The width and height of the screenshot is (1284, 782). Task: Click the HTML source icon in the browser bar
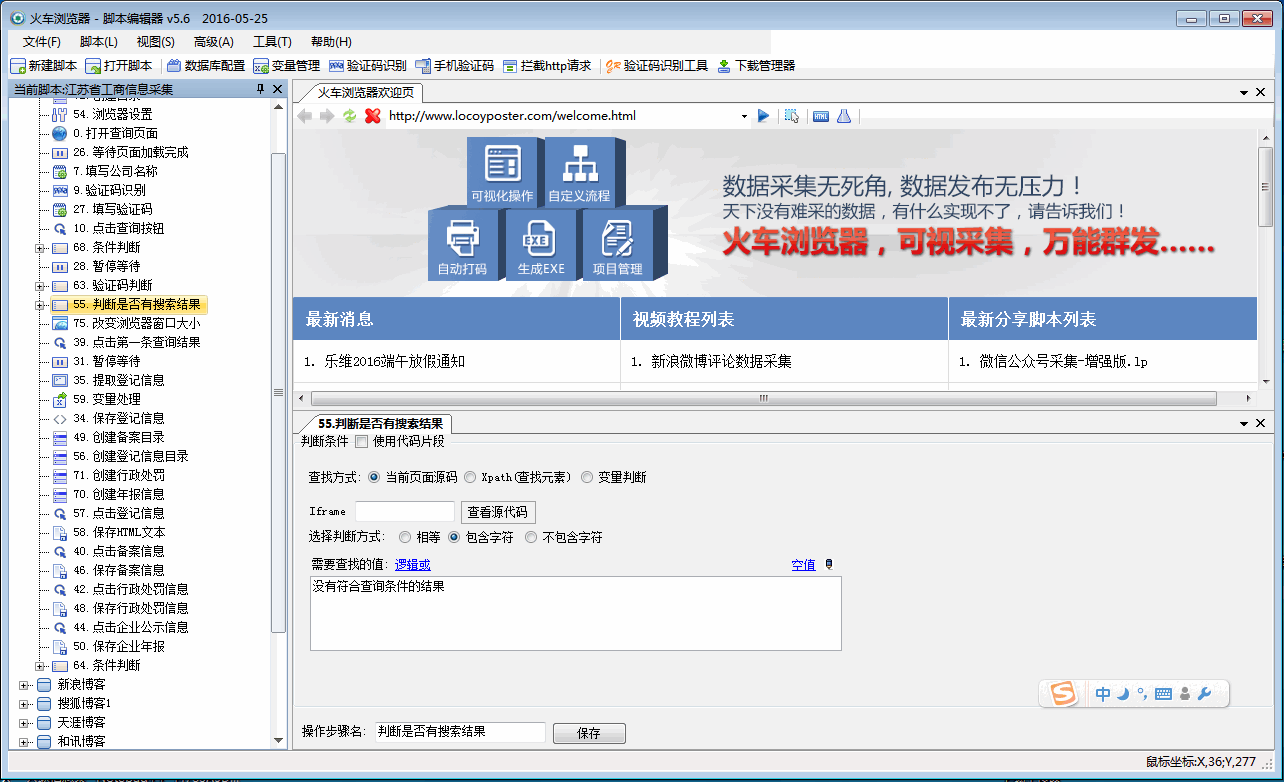pos(820,116)
